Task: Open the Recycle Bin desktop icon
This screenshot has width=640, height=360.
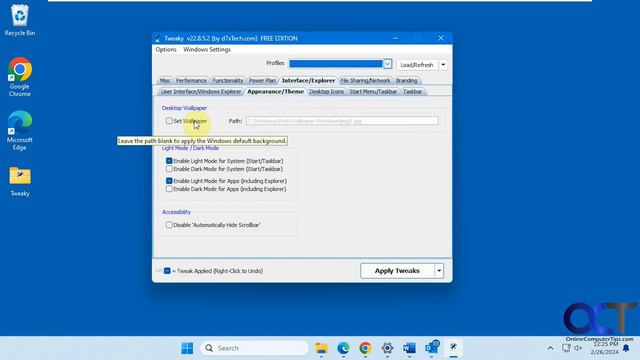Action: pyautogui.click(x=20, y=20)
